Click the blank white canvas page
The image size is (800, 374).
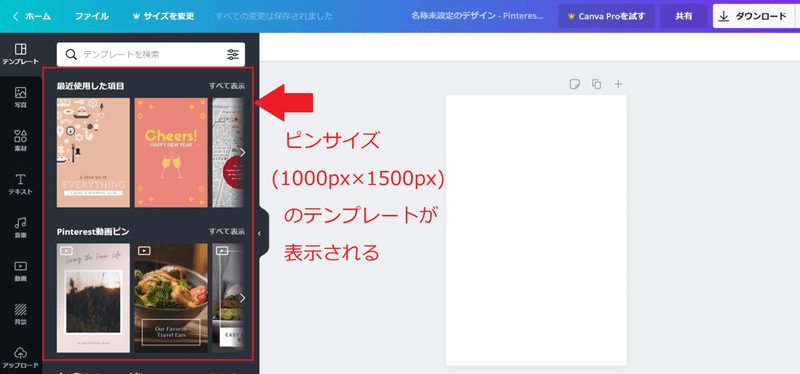point(536,230)
